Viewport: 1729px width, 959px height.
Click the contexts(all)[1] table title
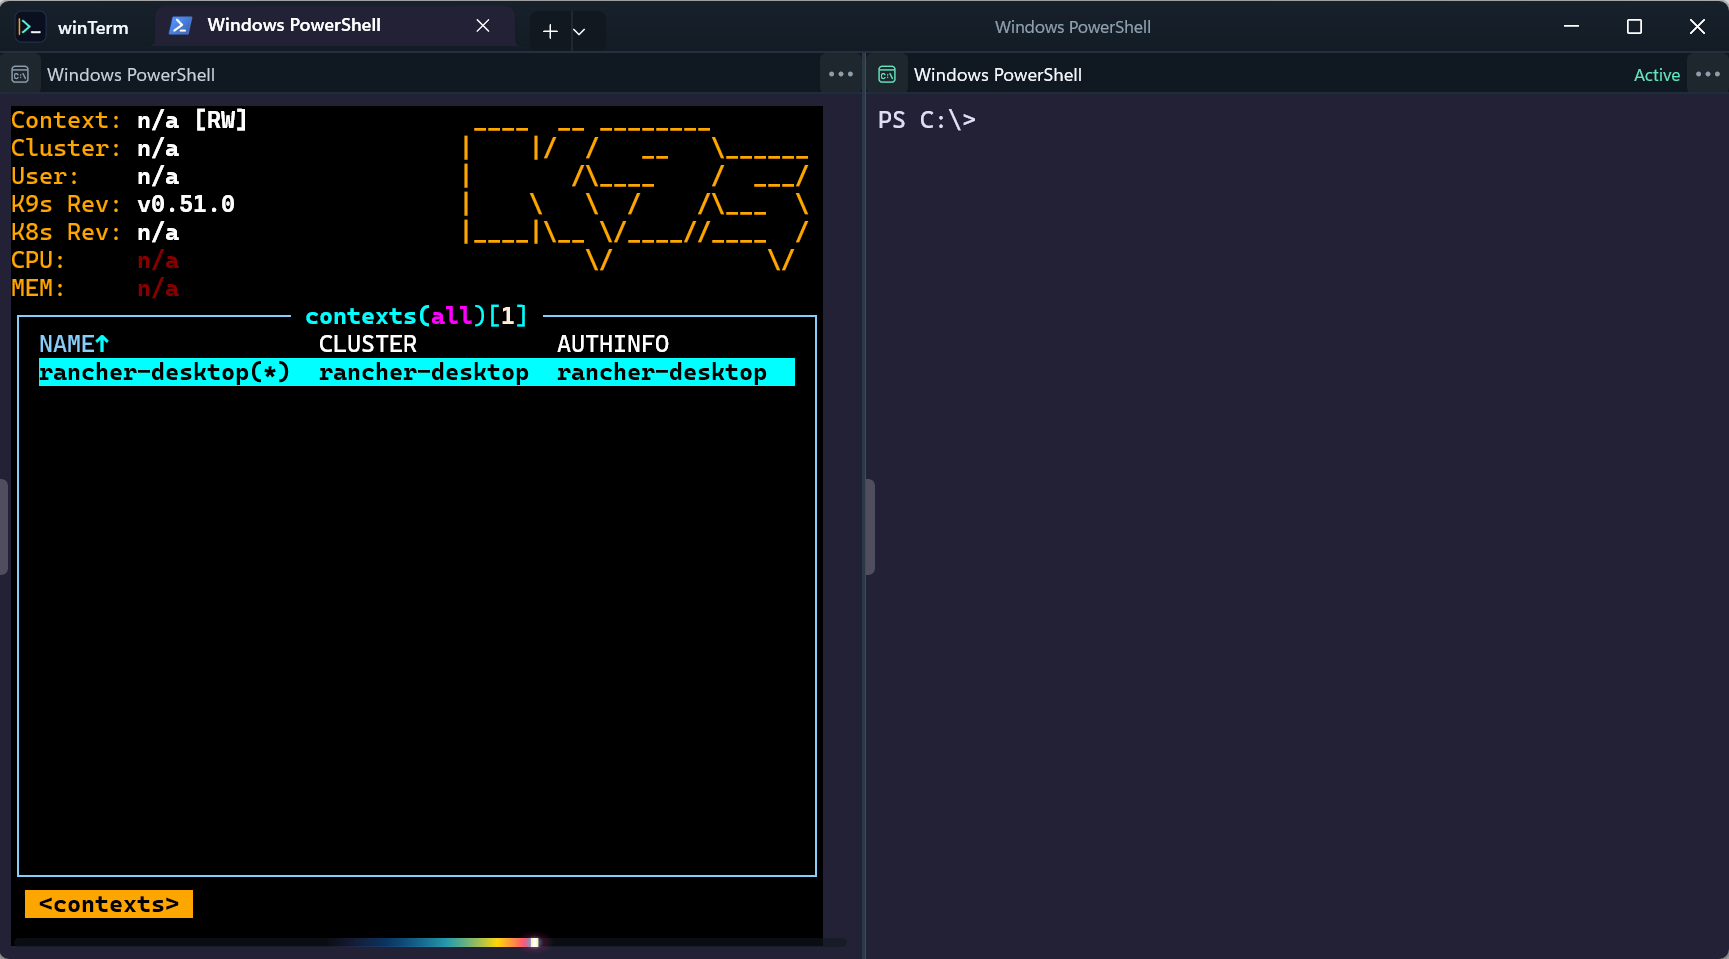click(x=416, y=316)
